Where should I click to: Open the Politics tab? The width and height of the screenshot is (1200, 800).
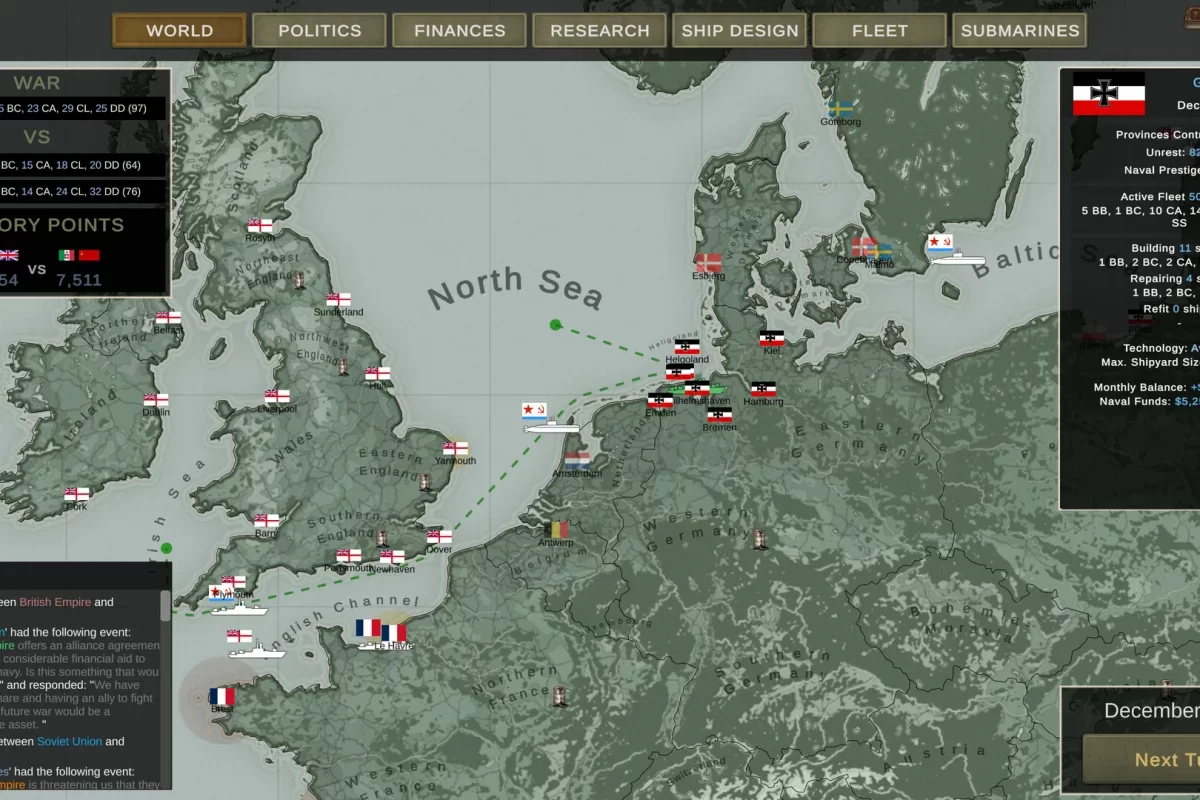coord(319,30)
